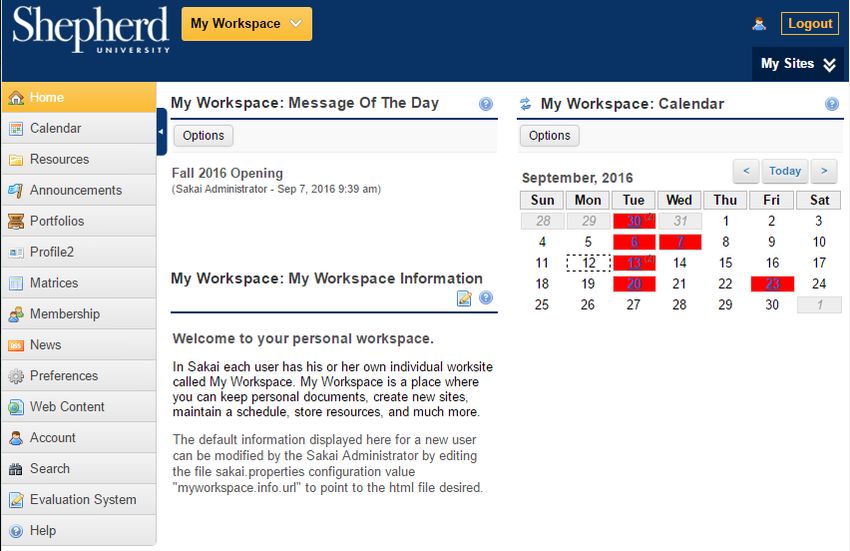The image size is (850, 551).
Task: Select red highlighted September 23 date
Action: pos(772,284)
